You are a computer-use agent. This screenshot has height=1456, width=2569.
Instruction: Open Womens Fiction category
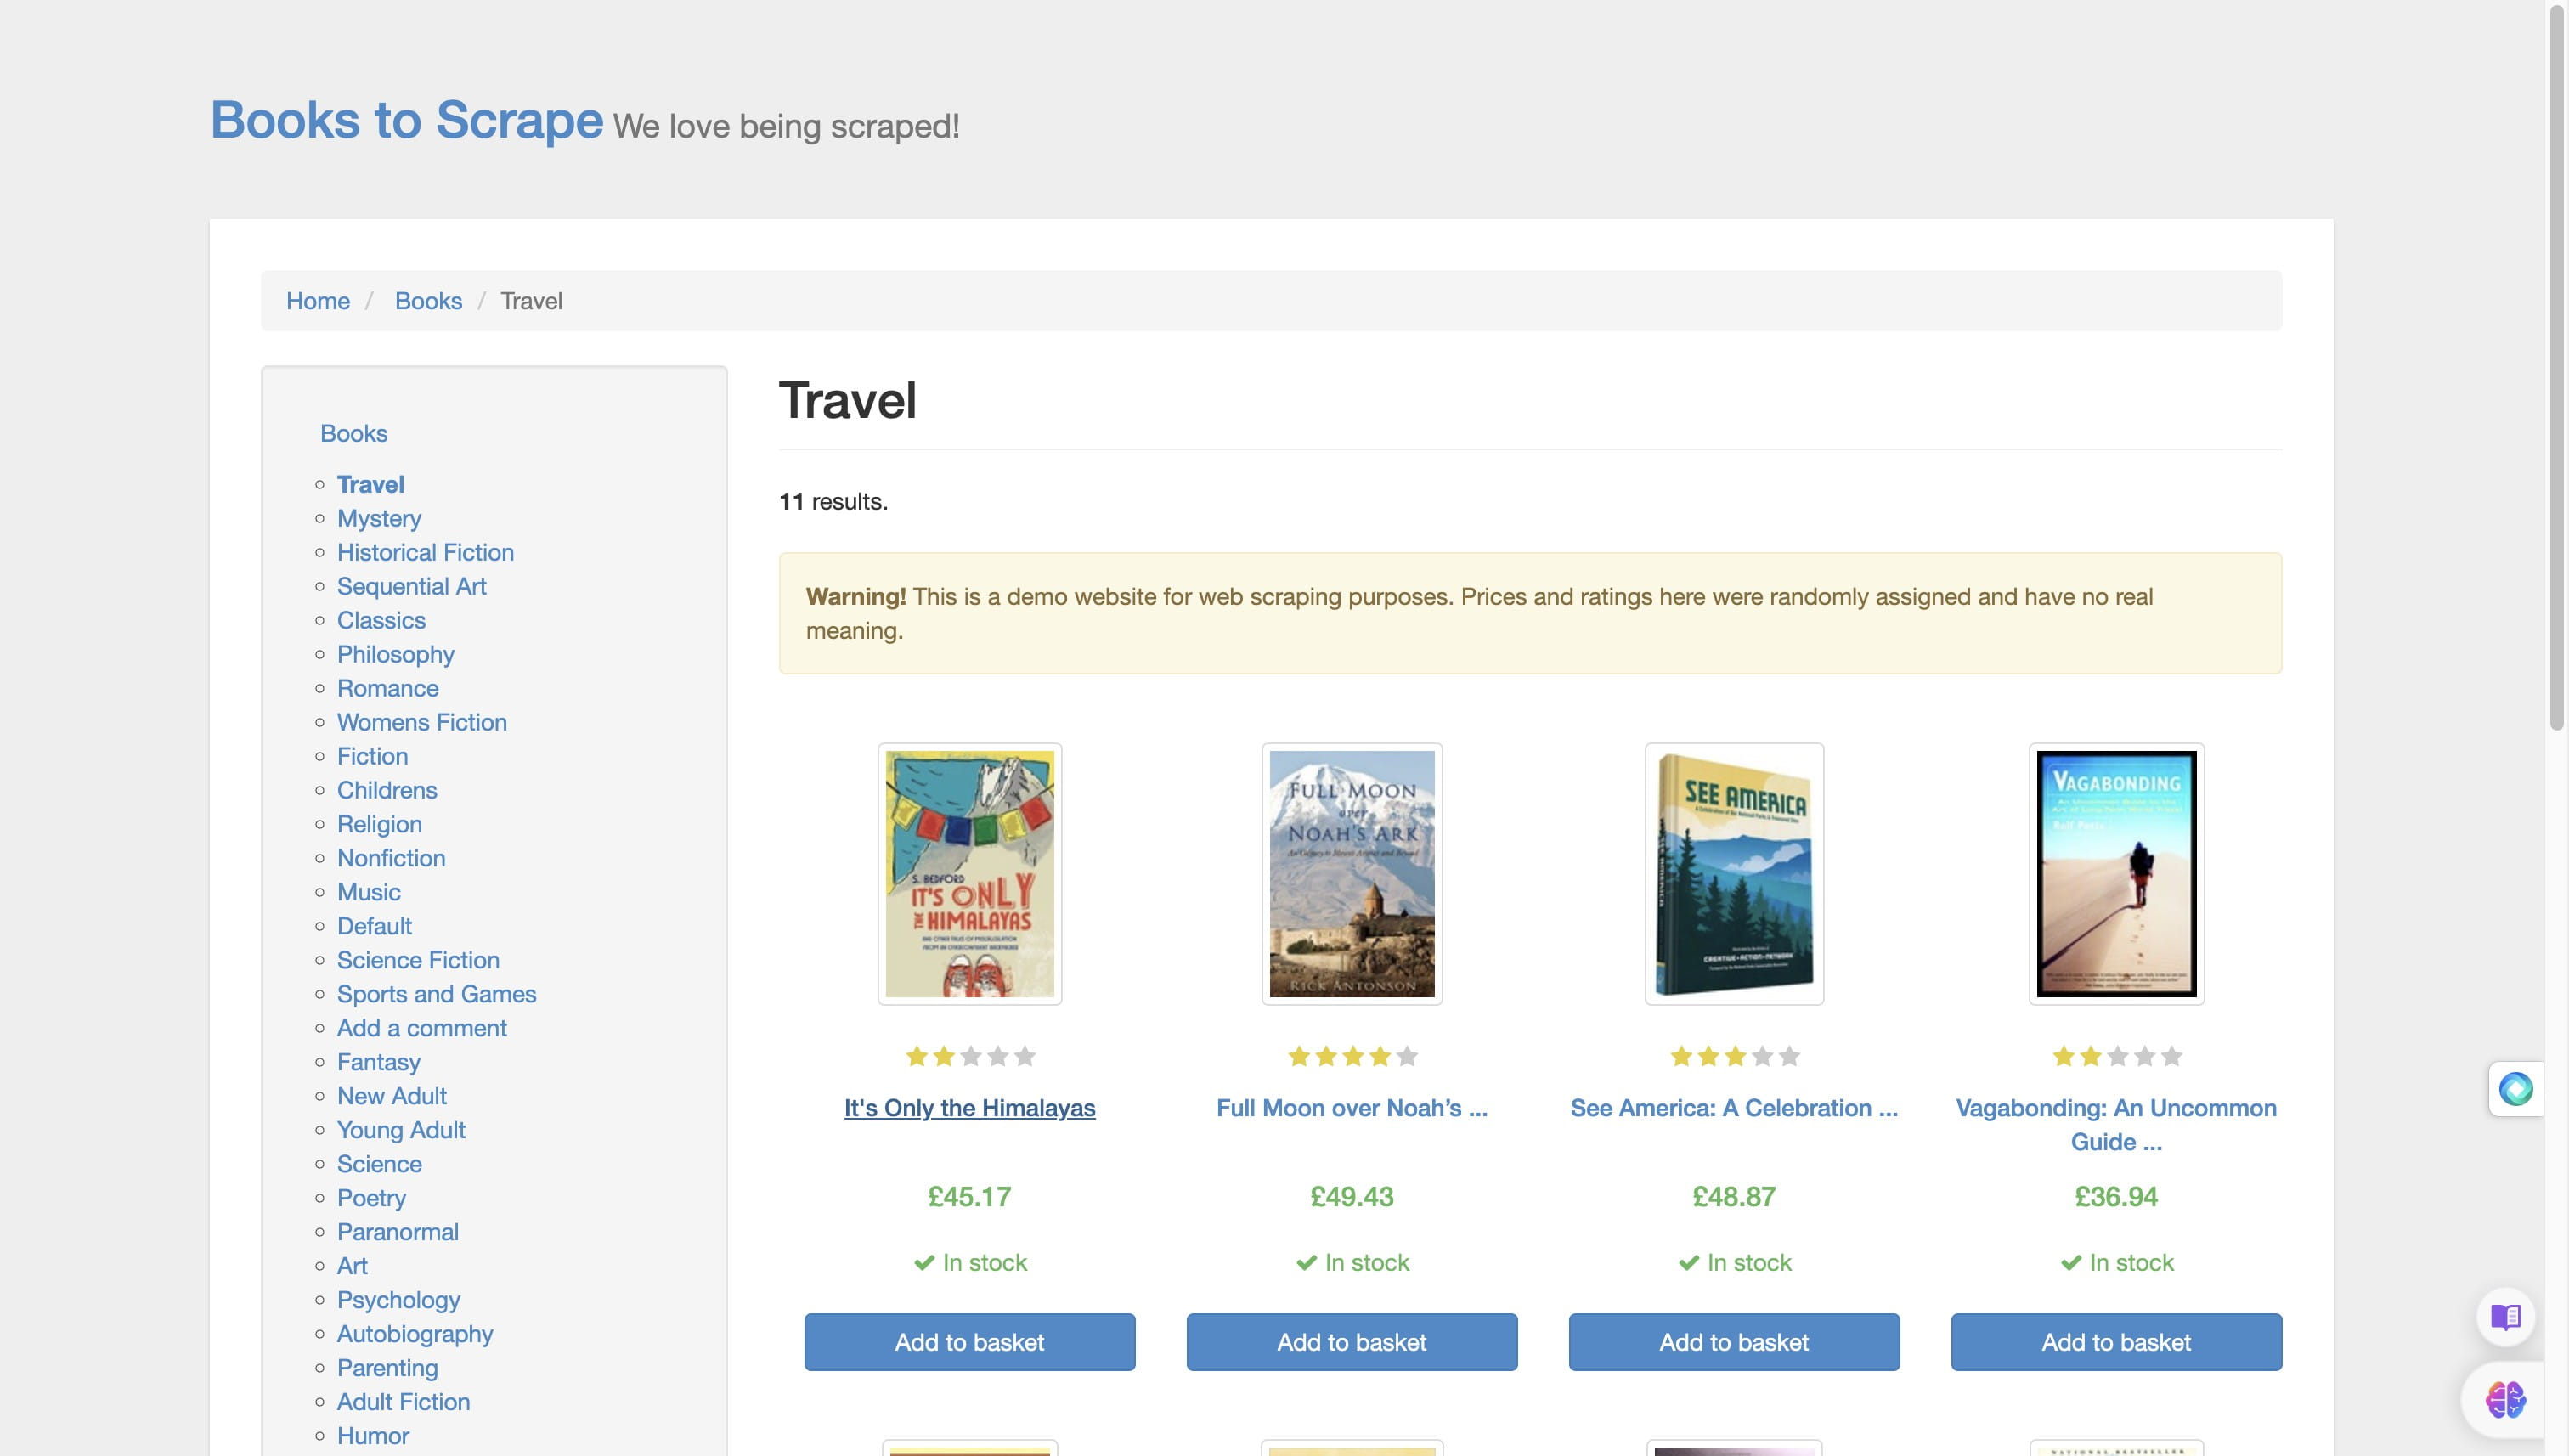[x=421, y=722]
